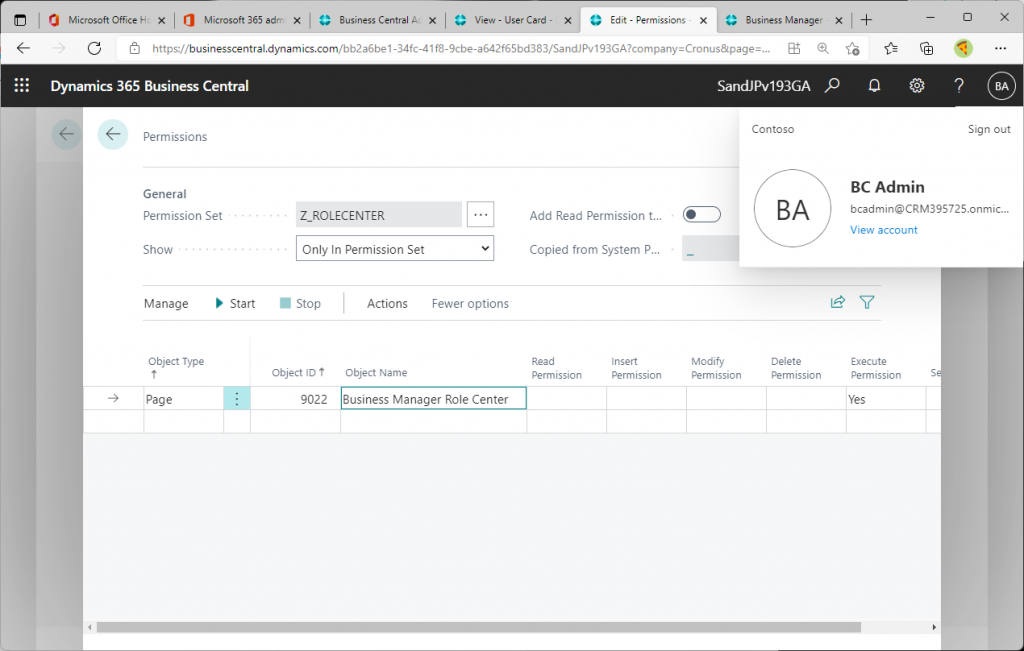Expand the Show dropdown list
1024x651 pixels.
[x=395, y=249]
